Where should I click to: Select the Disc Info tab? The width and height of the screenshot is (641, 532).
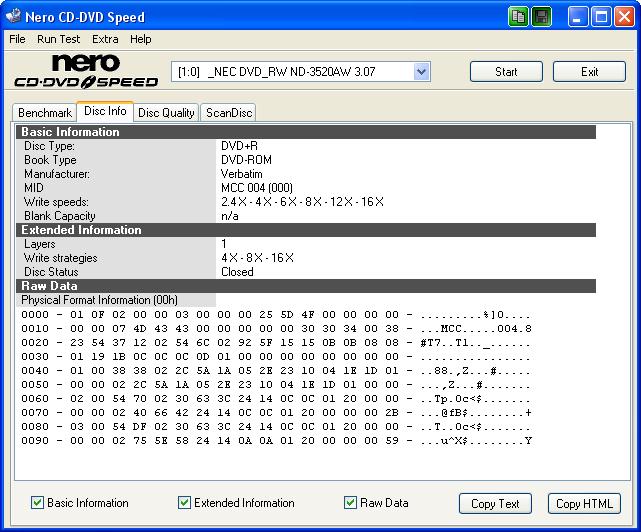point(105,111)
